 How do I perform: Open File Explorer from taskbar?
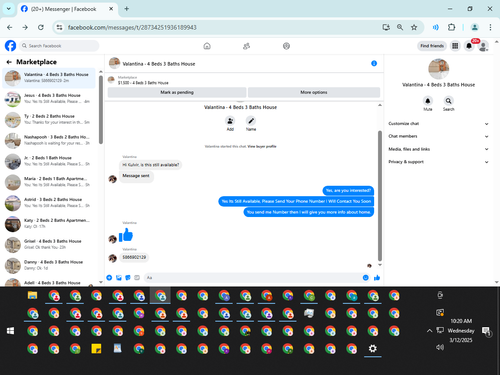[x=32, y=295]
